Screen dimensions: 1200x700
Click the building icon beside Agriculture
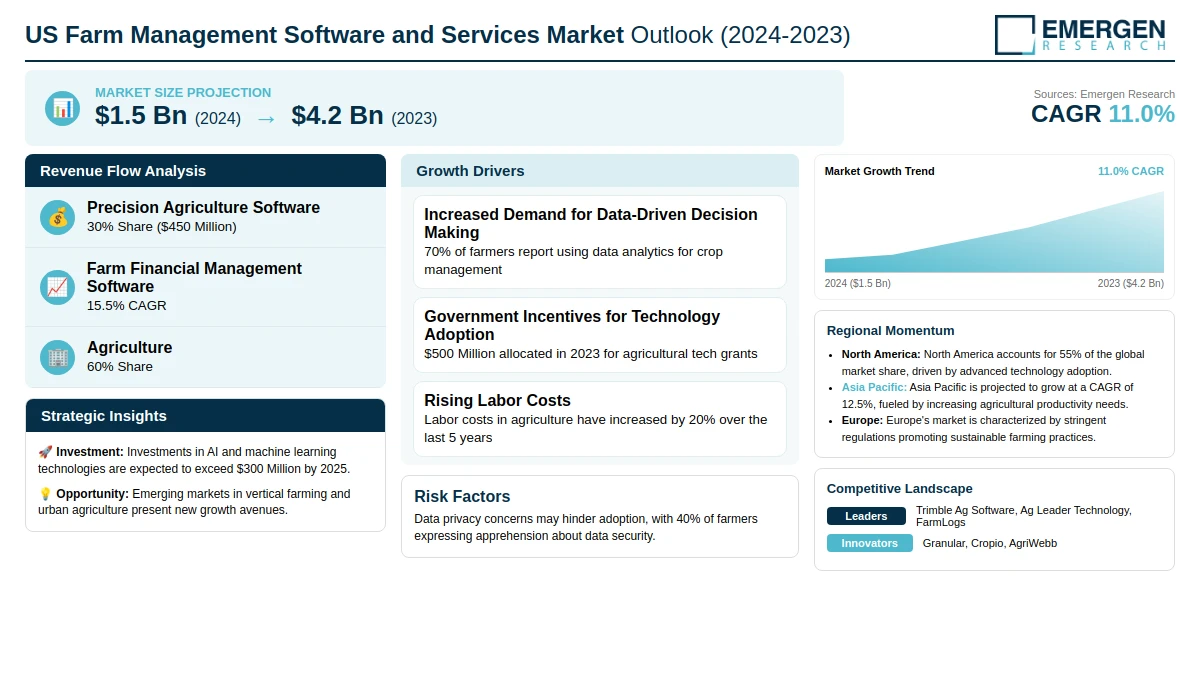(58, 357)
